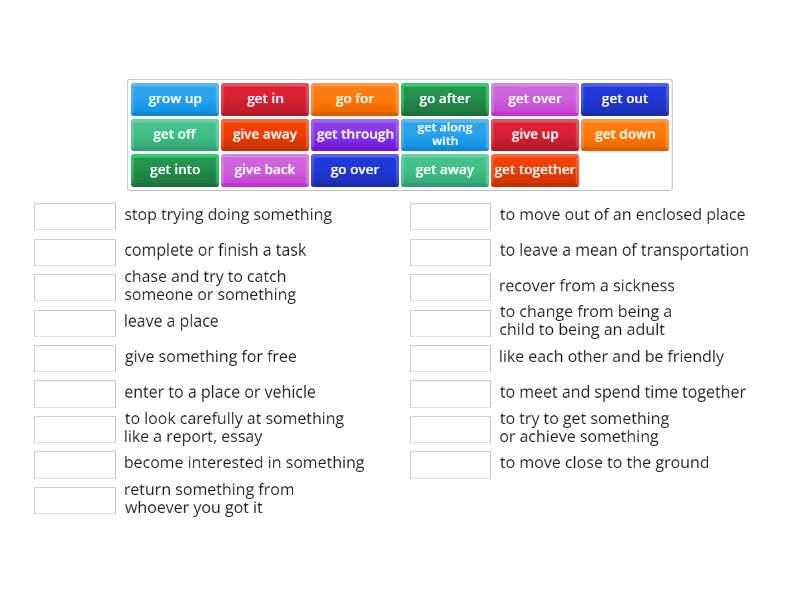Screen dimensions: 800x600
Task: Click the answer box beside 'leave a place'
Action: (x=74, y=322)
